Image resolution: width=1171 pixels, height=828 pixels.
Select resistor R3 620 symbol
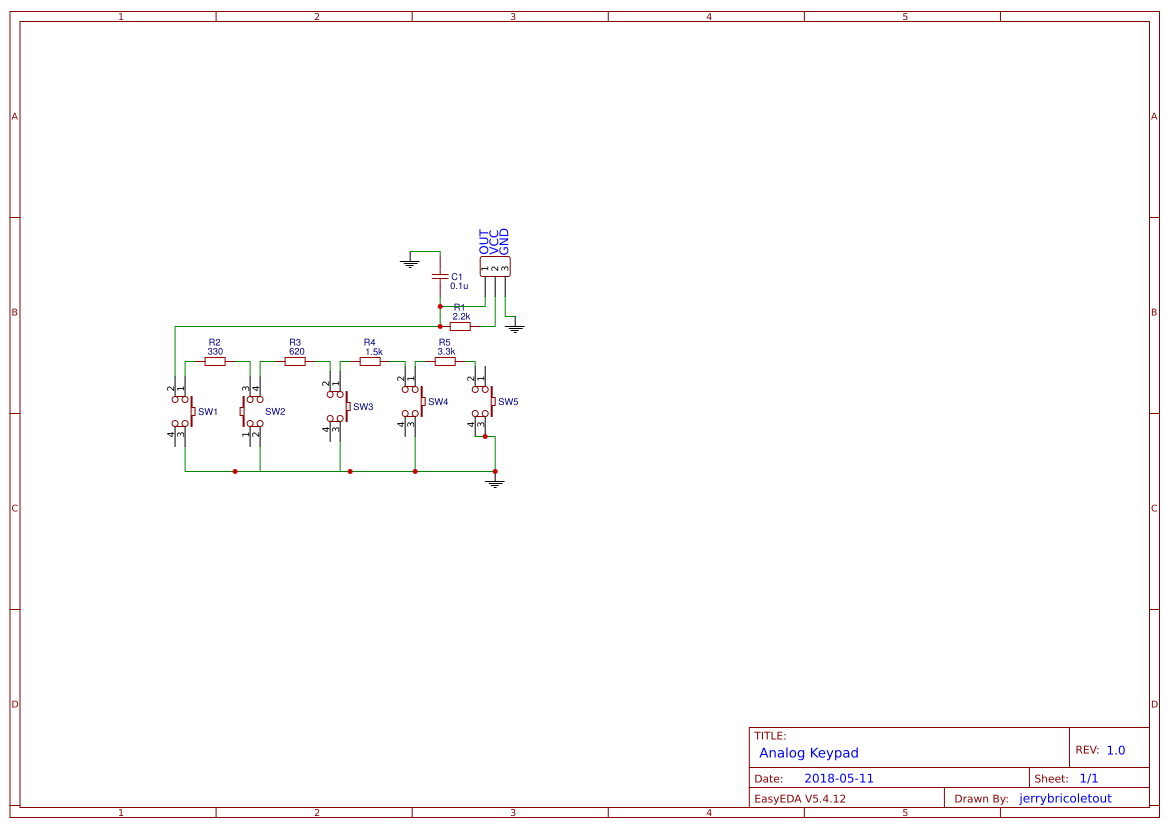[x=293, y=361]
